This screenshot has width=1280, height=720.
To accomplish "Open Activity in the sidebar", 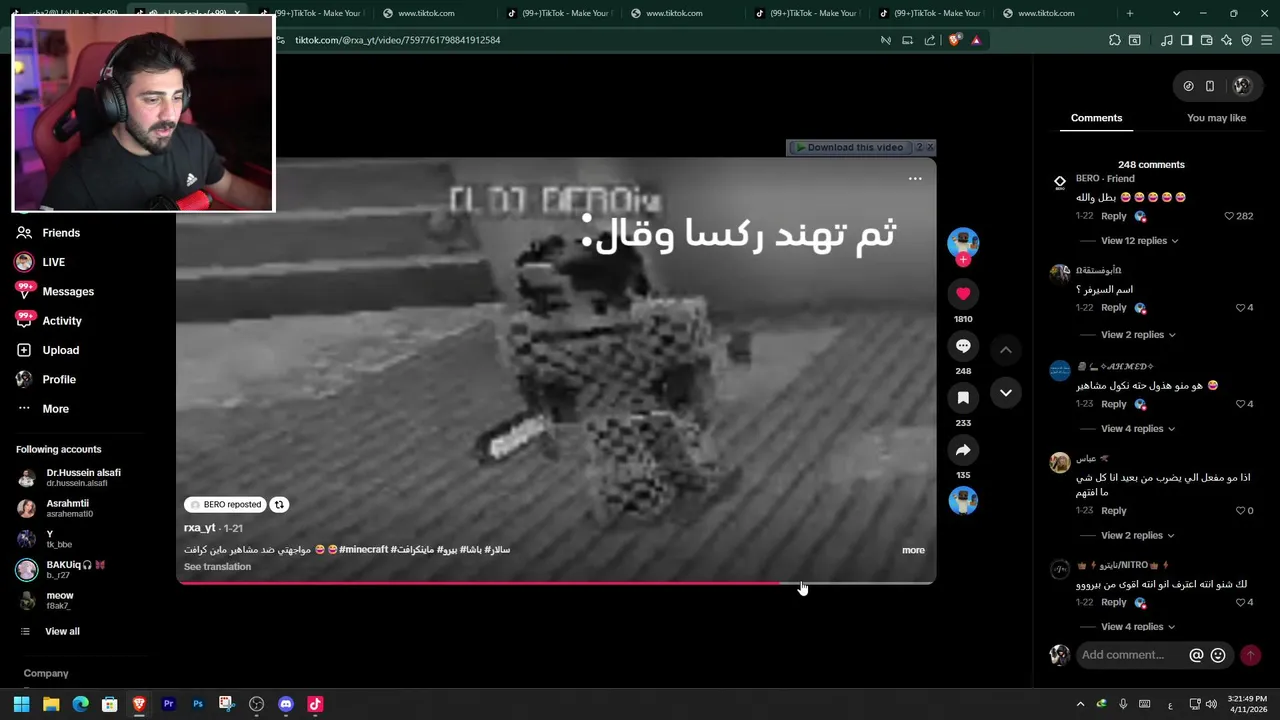I will (62, 321).
